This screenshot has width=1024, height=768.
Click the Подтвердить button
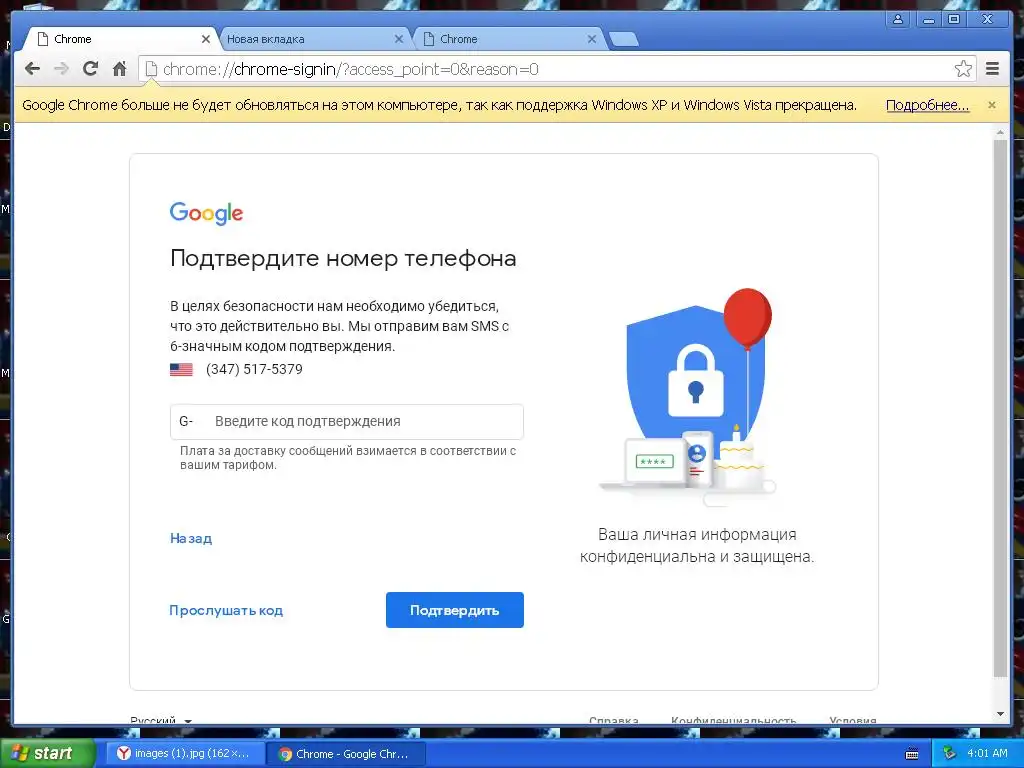pos(455,610)
